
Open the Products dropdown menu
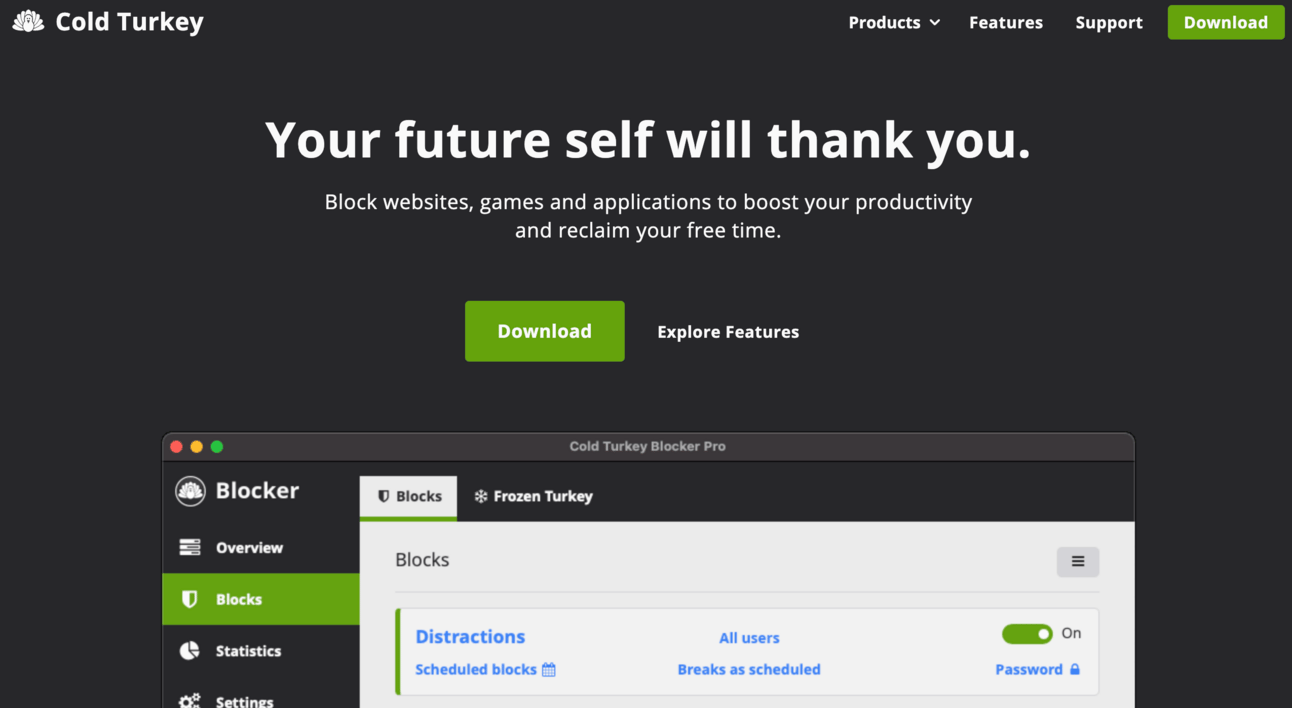pos(894,22)
